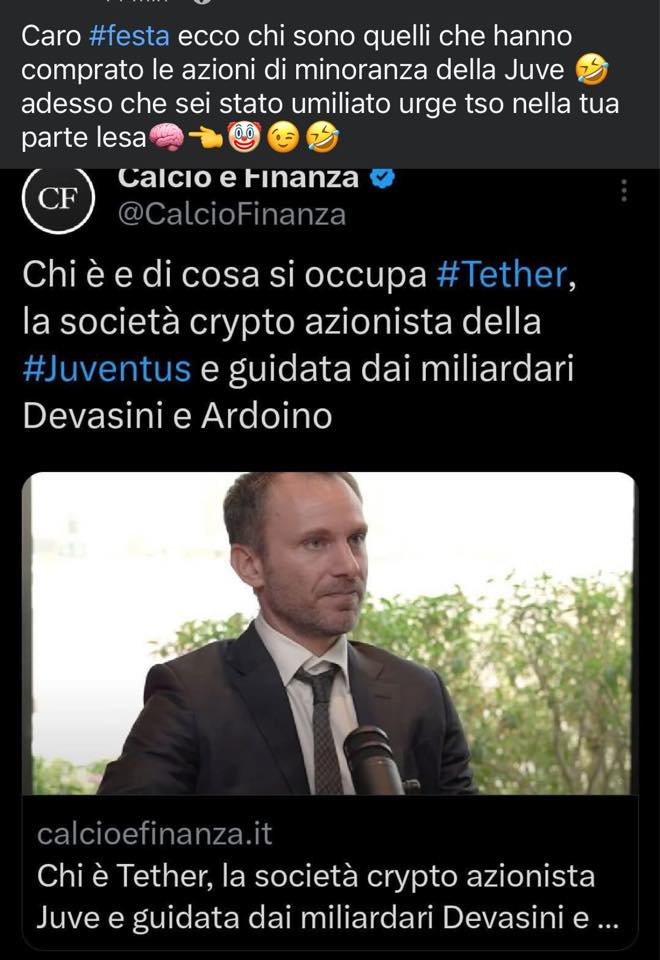Viewport: 660px width, 960px height.
Task: Open the three-dot more options menu
Action: [624, 191]
